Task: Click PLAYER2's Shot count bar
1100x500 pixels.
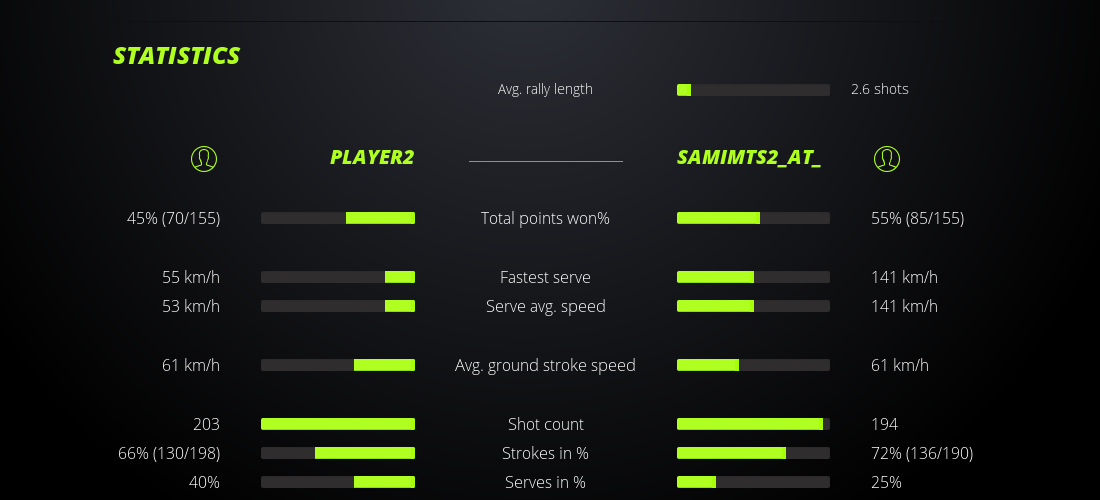Action: pyautogui.click(x=338, y=424)
